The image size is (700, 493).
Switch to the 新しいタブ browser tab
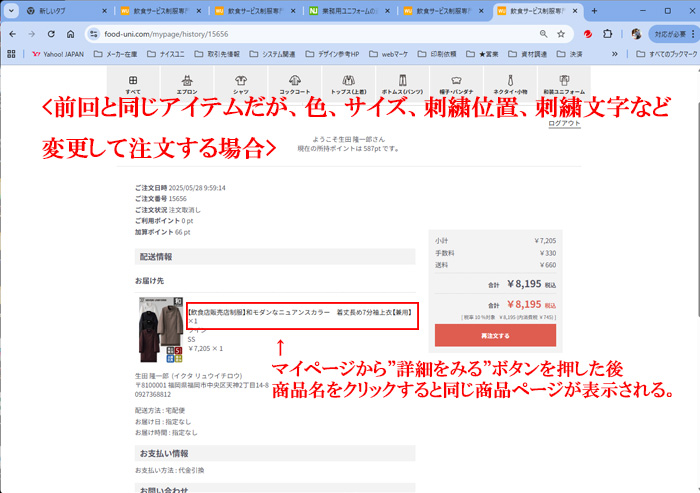(60, 11)
